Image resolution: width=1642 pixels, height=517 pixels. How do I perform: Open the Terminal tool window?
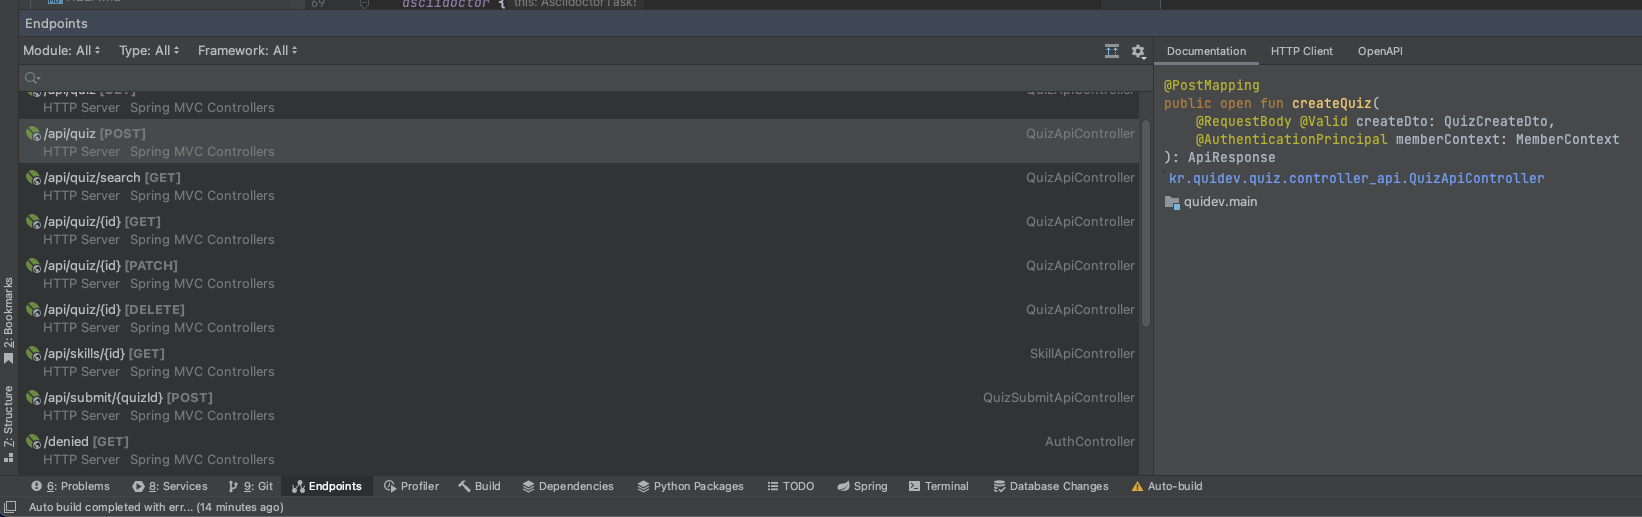tap(938, 487)
